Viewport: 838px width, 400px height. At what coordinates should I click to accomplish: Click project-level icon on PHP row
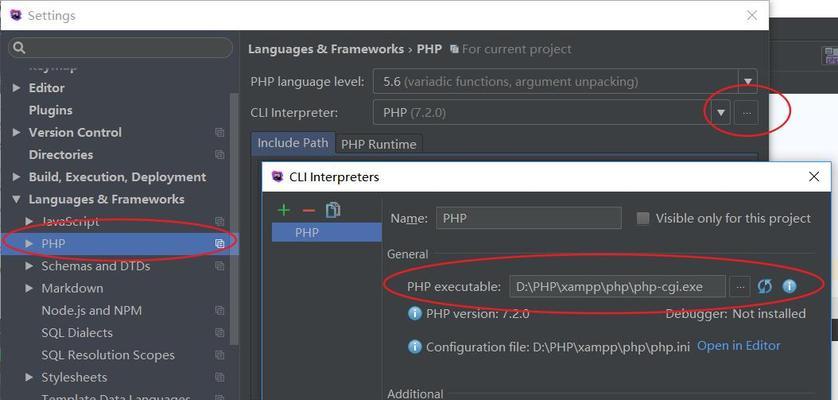click(220, 244)
